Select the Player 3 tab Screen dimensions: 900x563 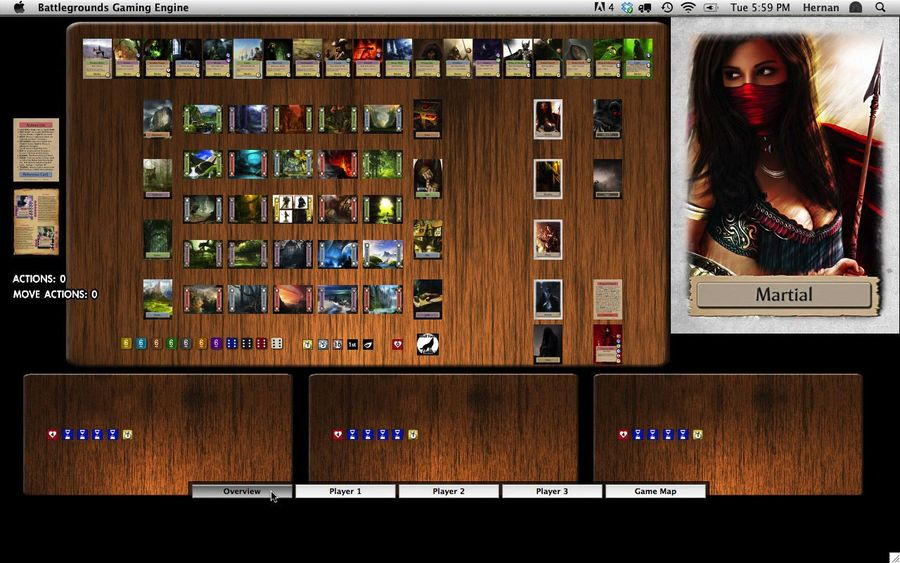click(x=552, y=491)
